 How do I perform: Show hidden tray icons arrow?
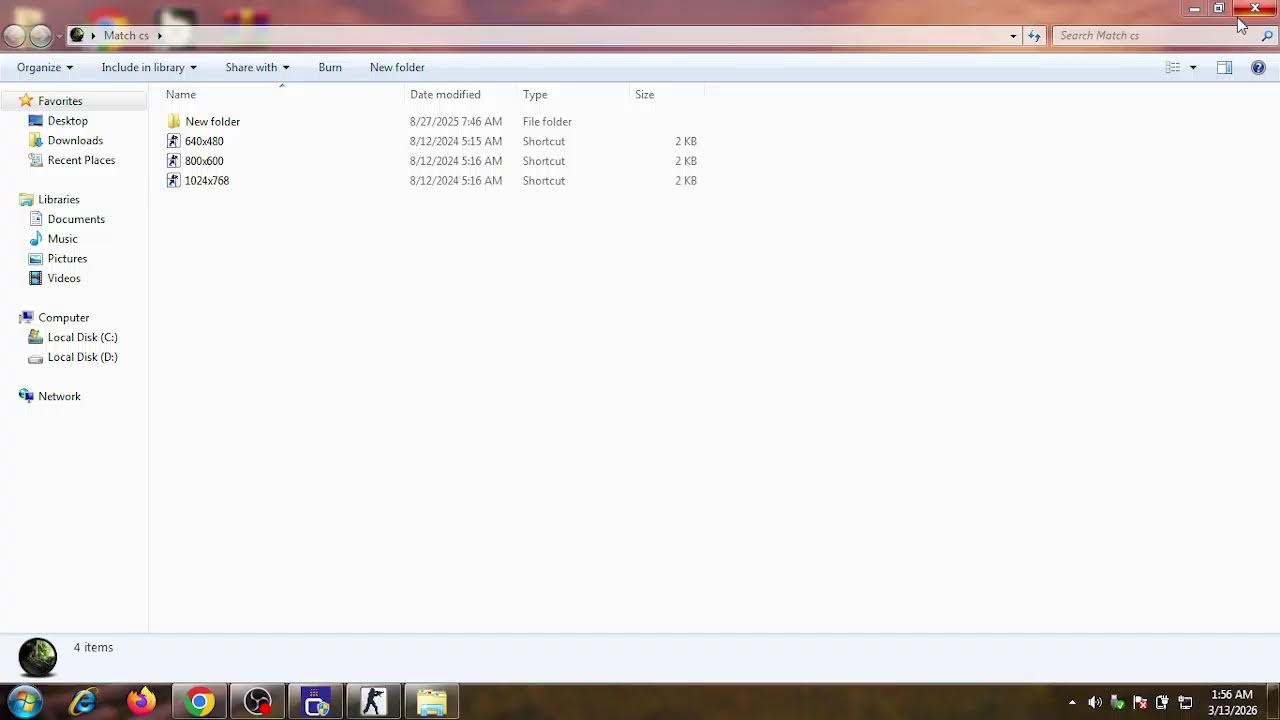pos(1072,702)
